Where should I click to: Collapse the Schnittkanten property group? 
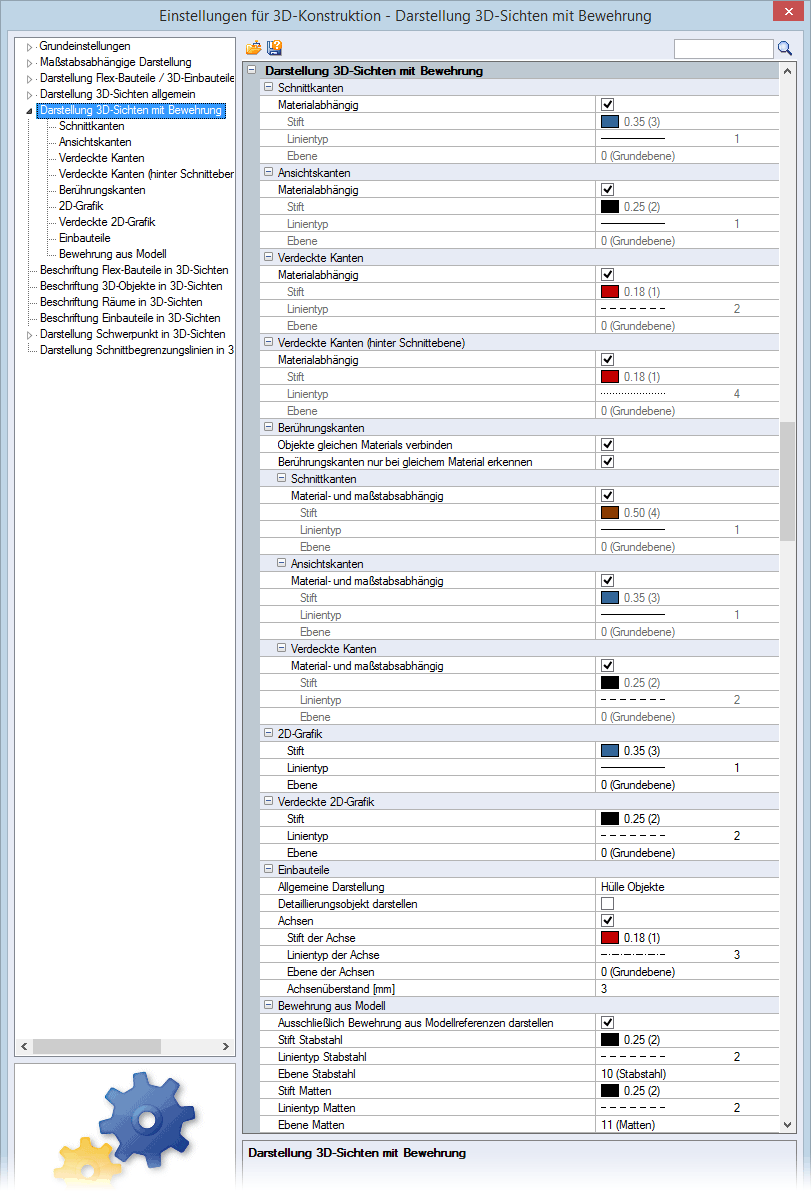tap(268, 87)
